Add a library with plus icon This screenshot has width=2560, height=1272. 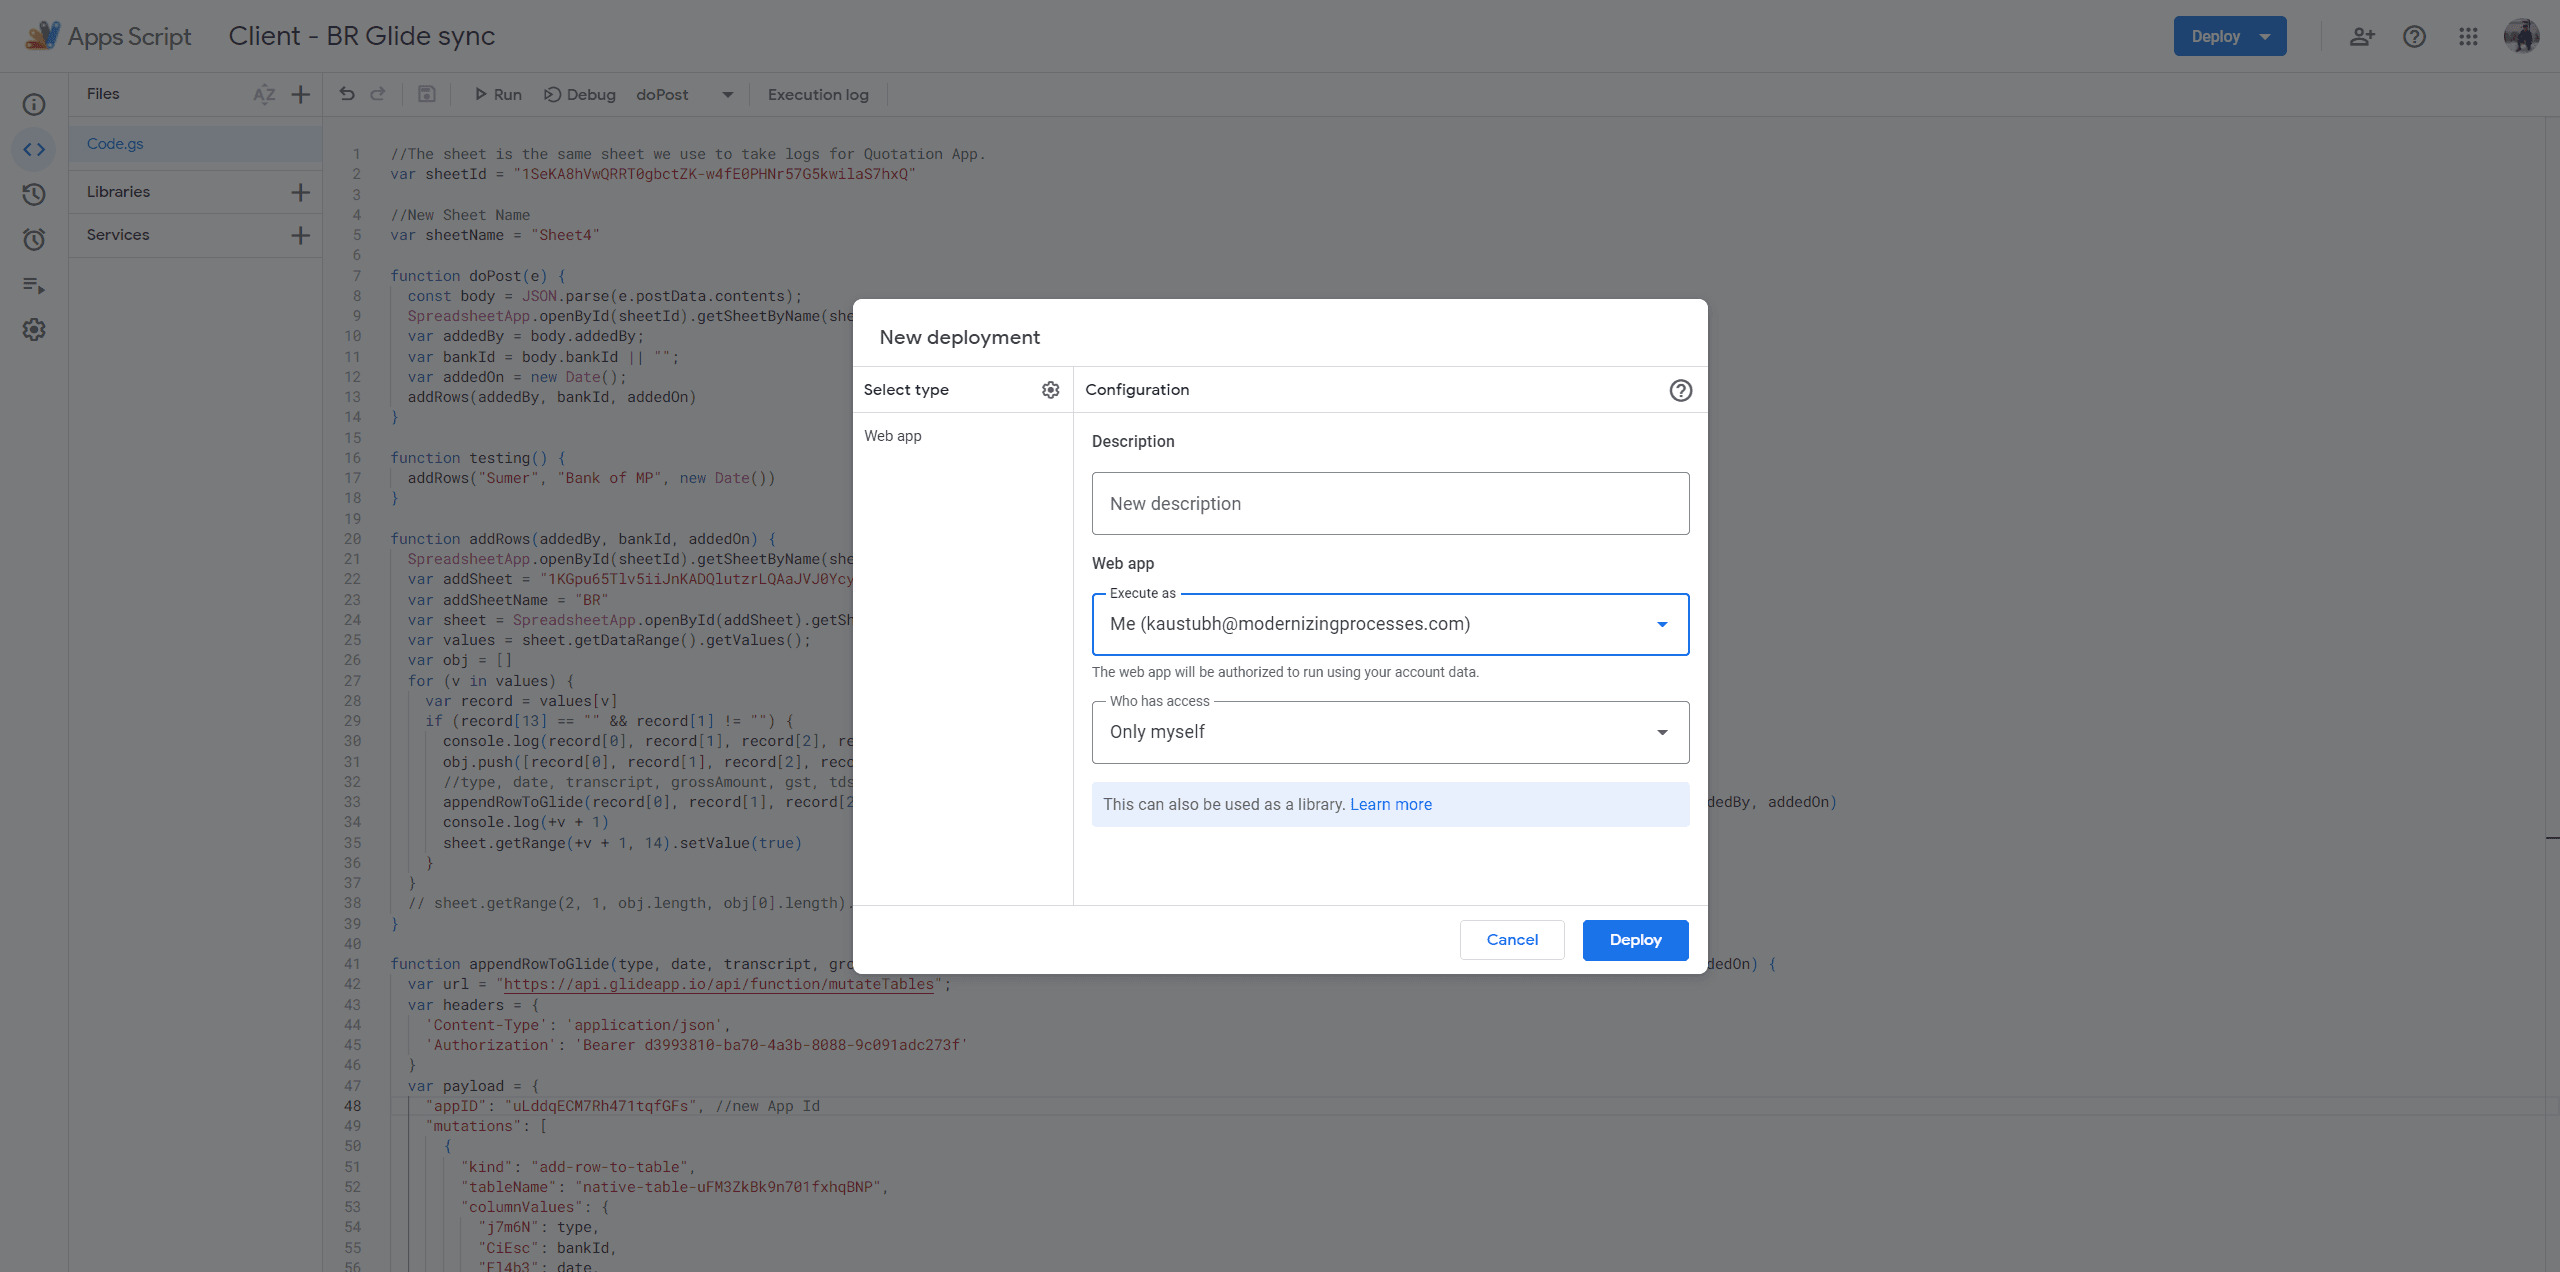pos(300,192)
